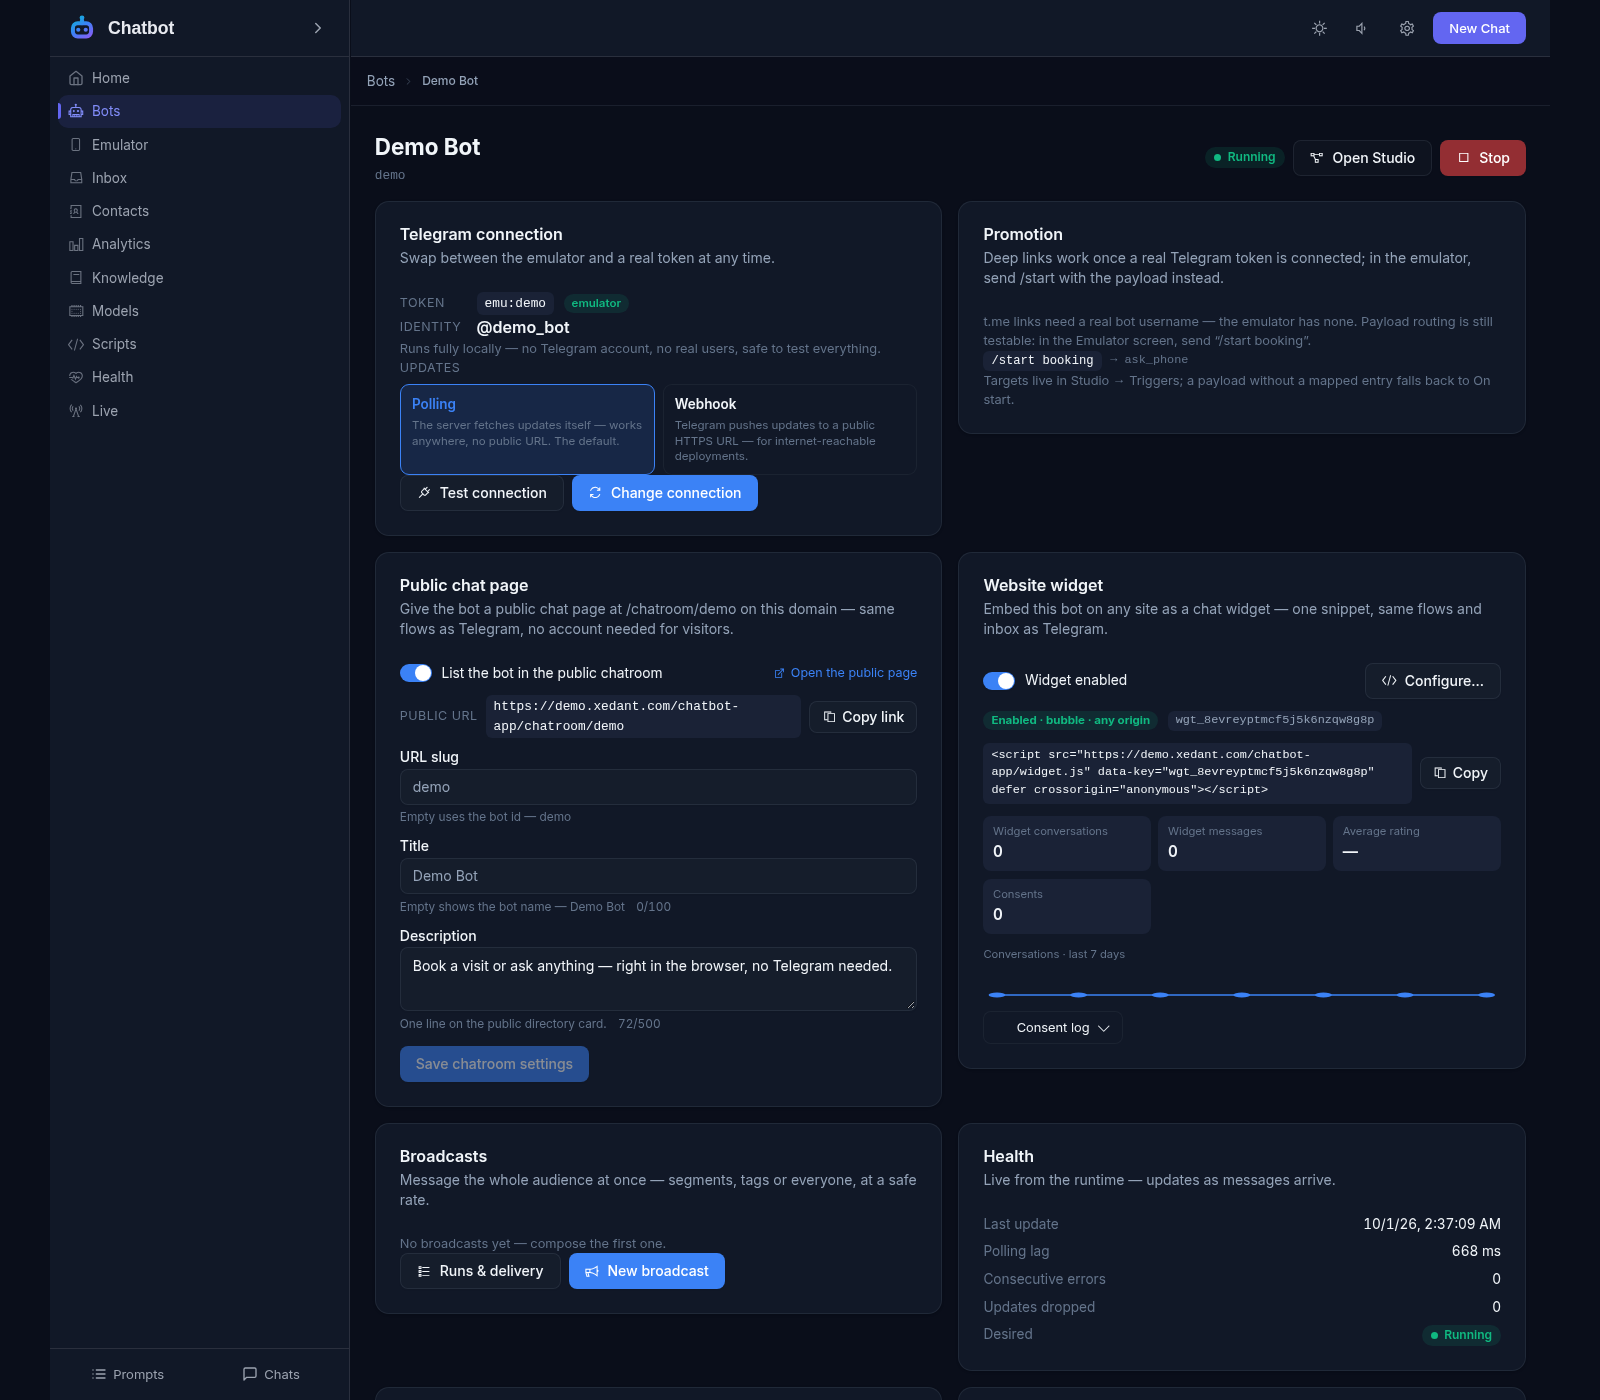The image size is (1600, 1400).
Task: Click the Knowledge book icon in sidebar
Action: [76, 278]
